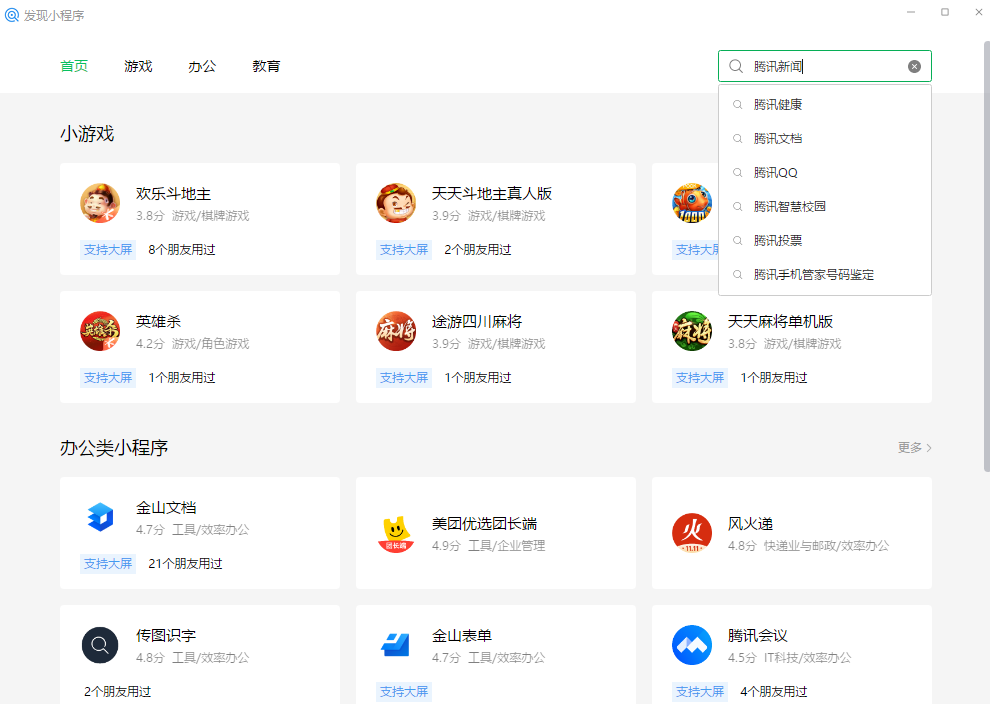The height and width of the screenshot is (704, 990).
Task: Click 4.9分 工具/企业管理 text
Action: (x=489, y=546)
